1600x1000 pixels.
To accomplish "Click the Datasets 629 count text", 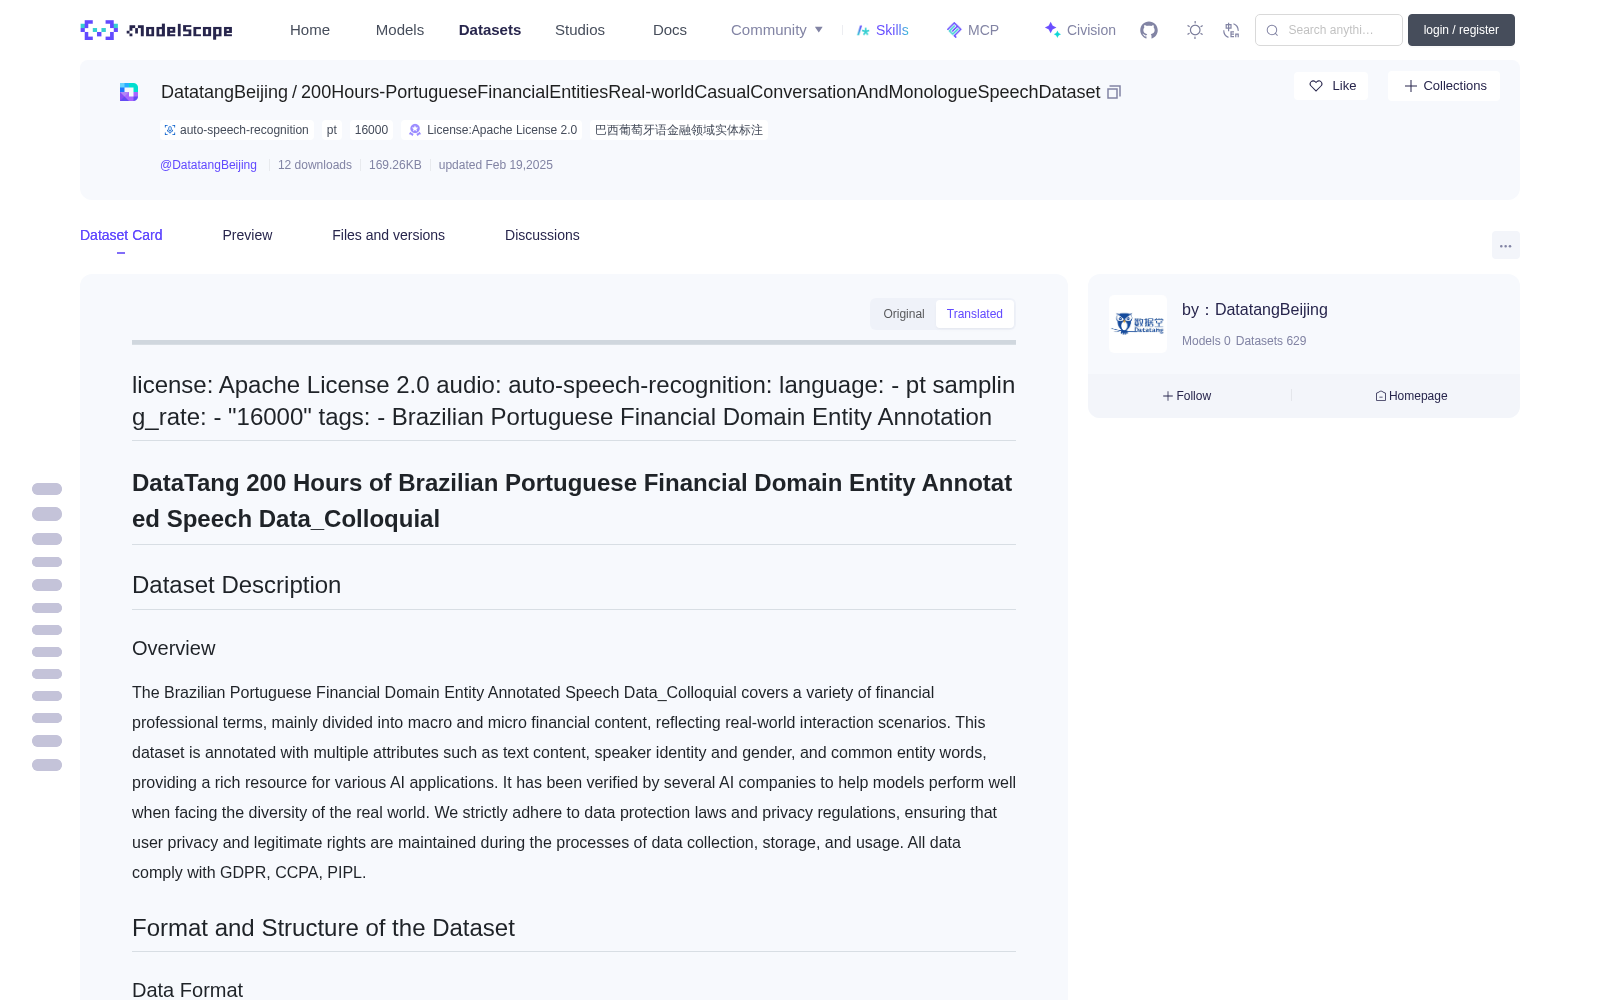I will tap(1271, 341).
